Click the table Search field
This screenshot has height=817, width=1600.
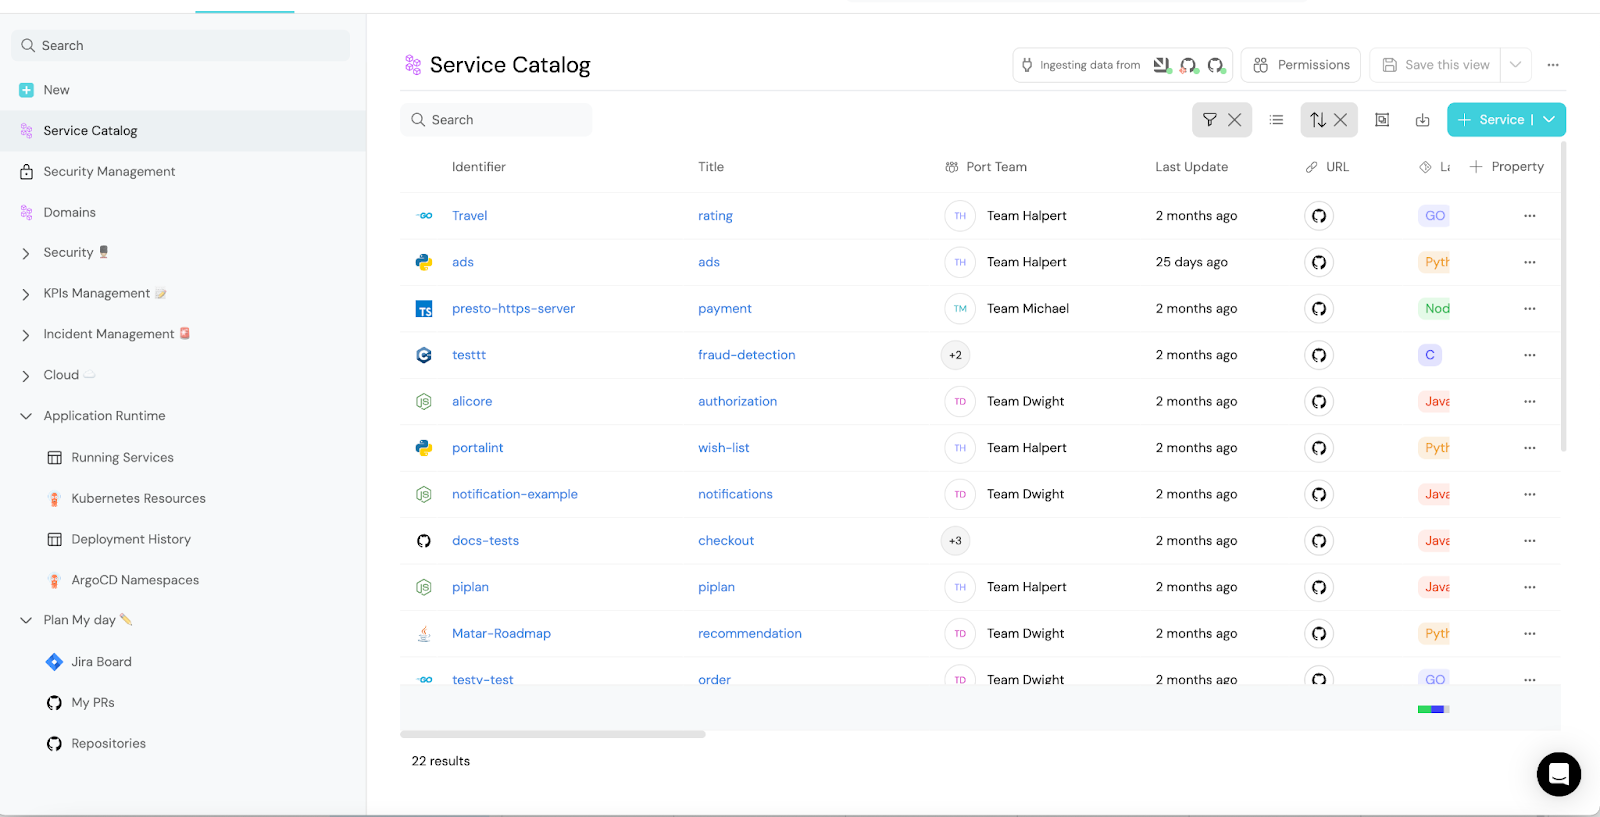click(497, 120)
